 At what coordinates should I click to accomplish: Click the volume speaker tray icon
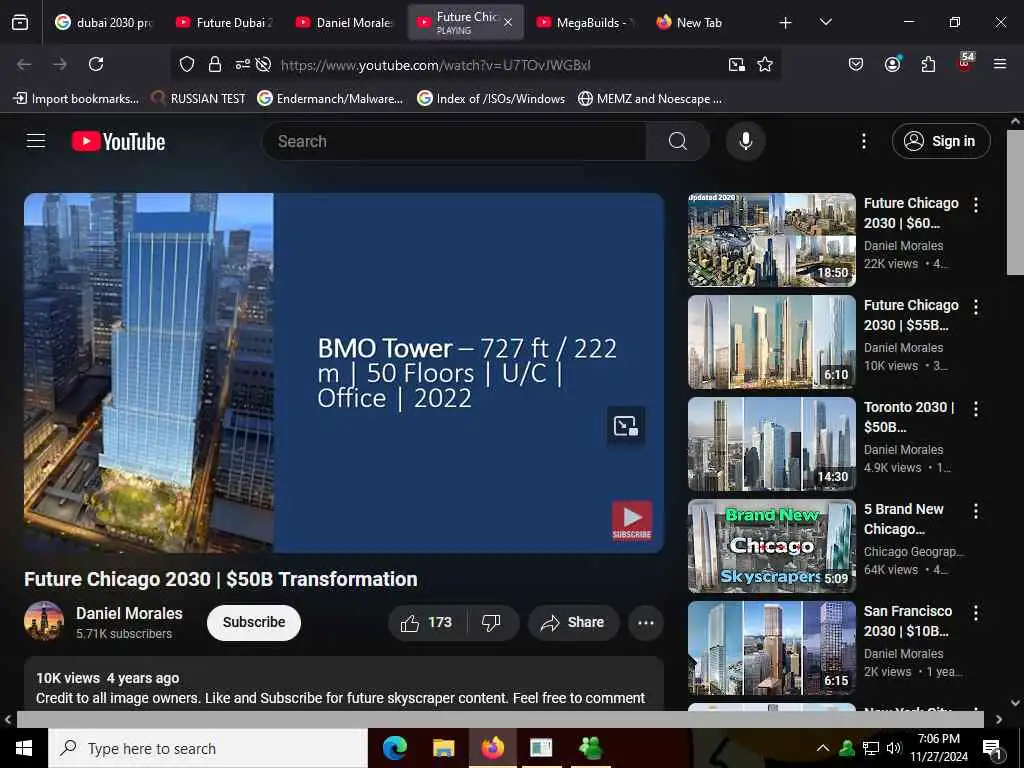coord(894,748)
